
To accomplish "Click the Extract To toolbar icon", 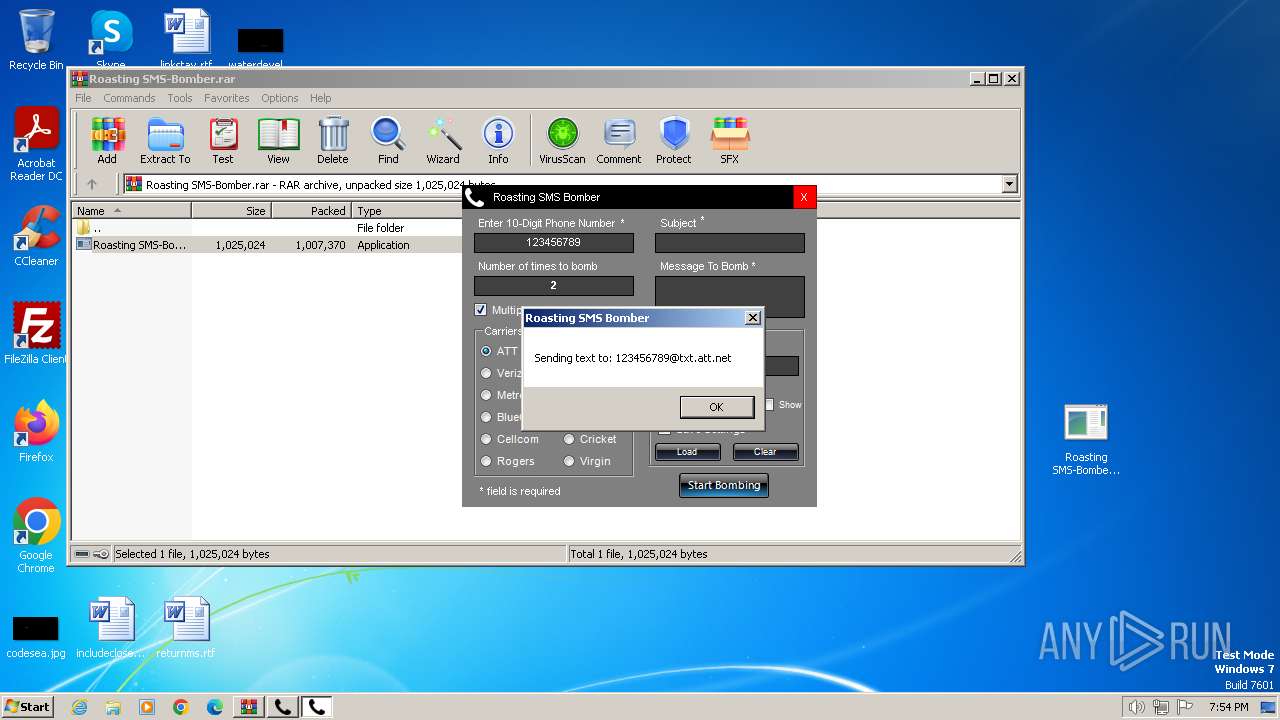I will click(x=165, y=140).
